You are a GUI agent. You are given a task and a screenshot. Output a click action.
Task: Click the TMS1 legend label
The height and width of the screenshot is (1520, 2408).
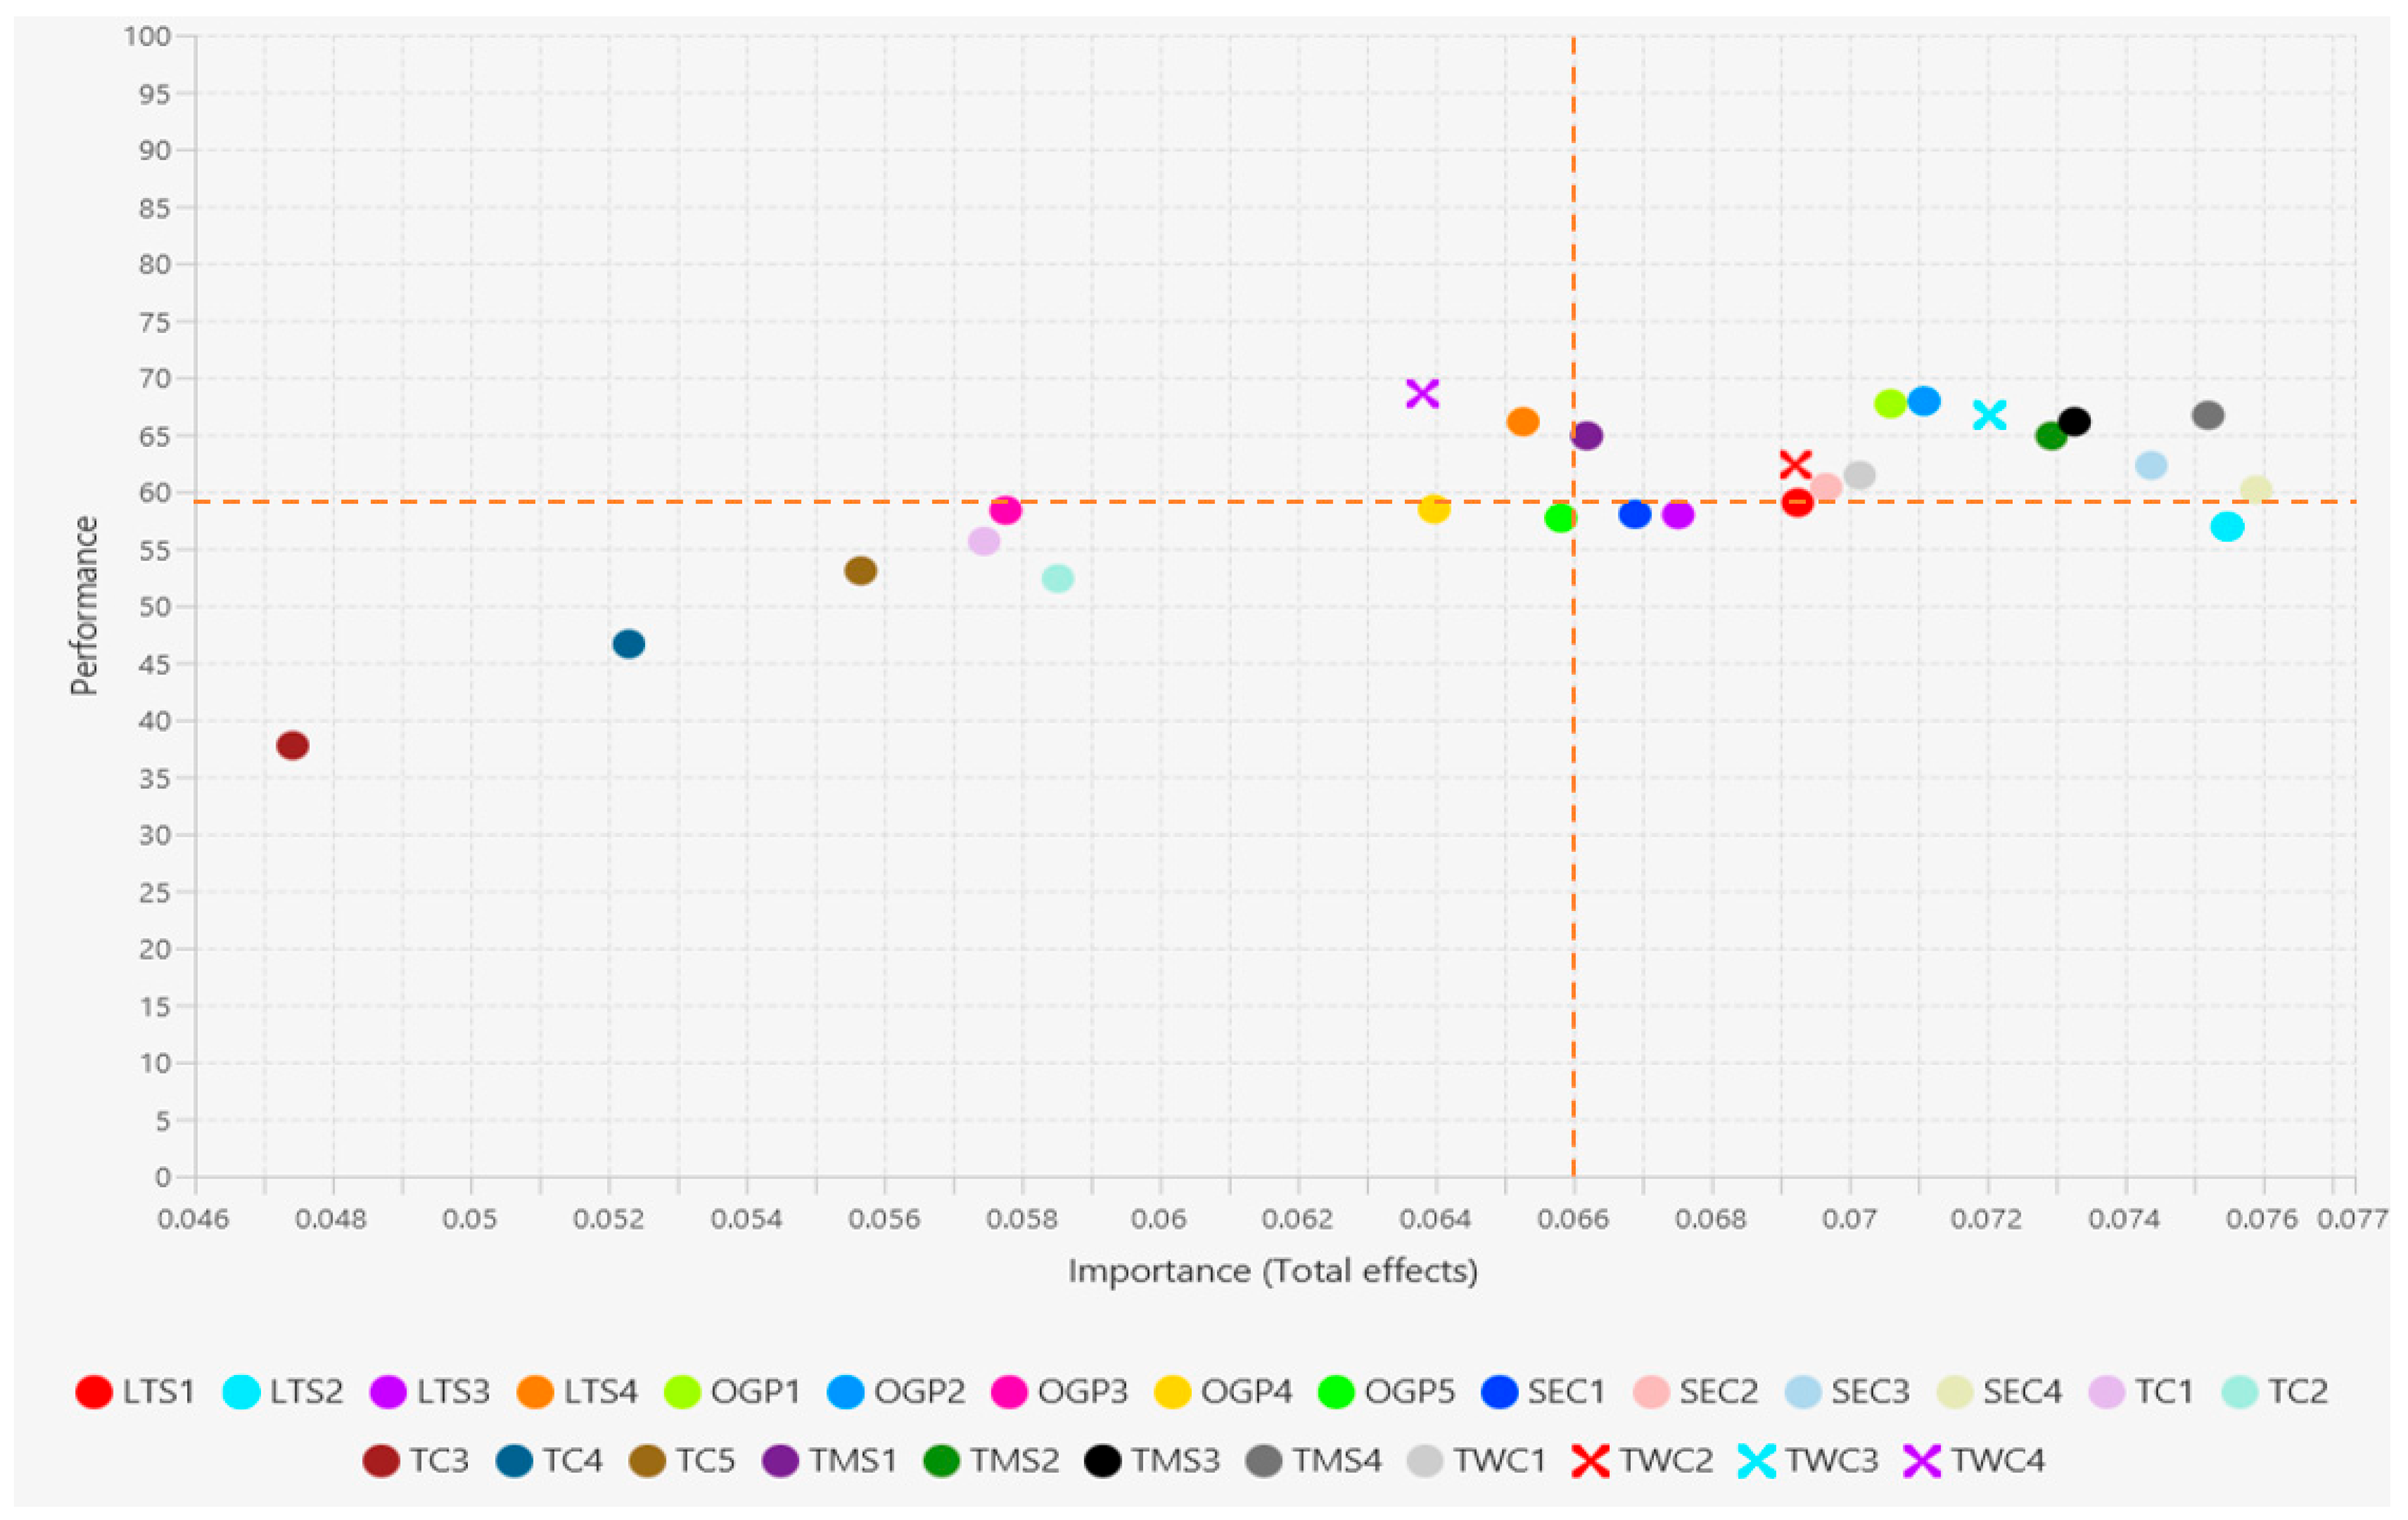pyautogui.click(x=852, y=1461)
